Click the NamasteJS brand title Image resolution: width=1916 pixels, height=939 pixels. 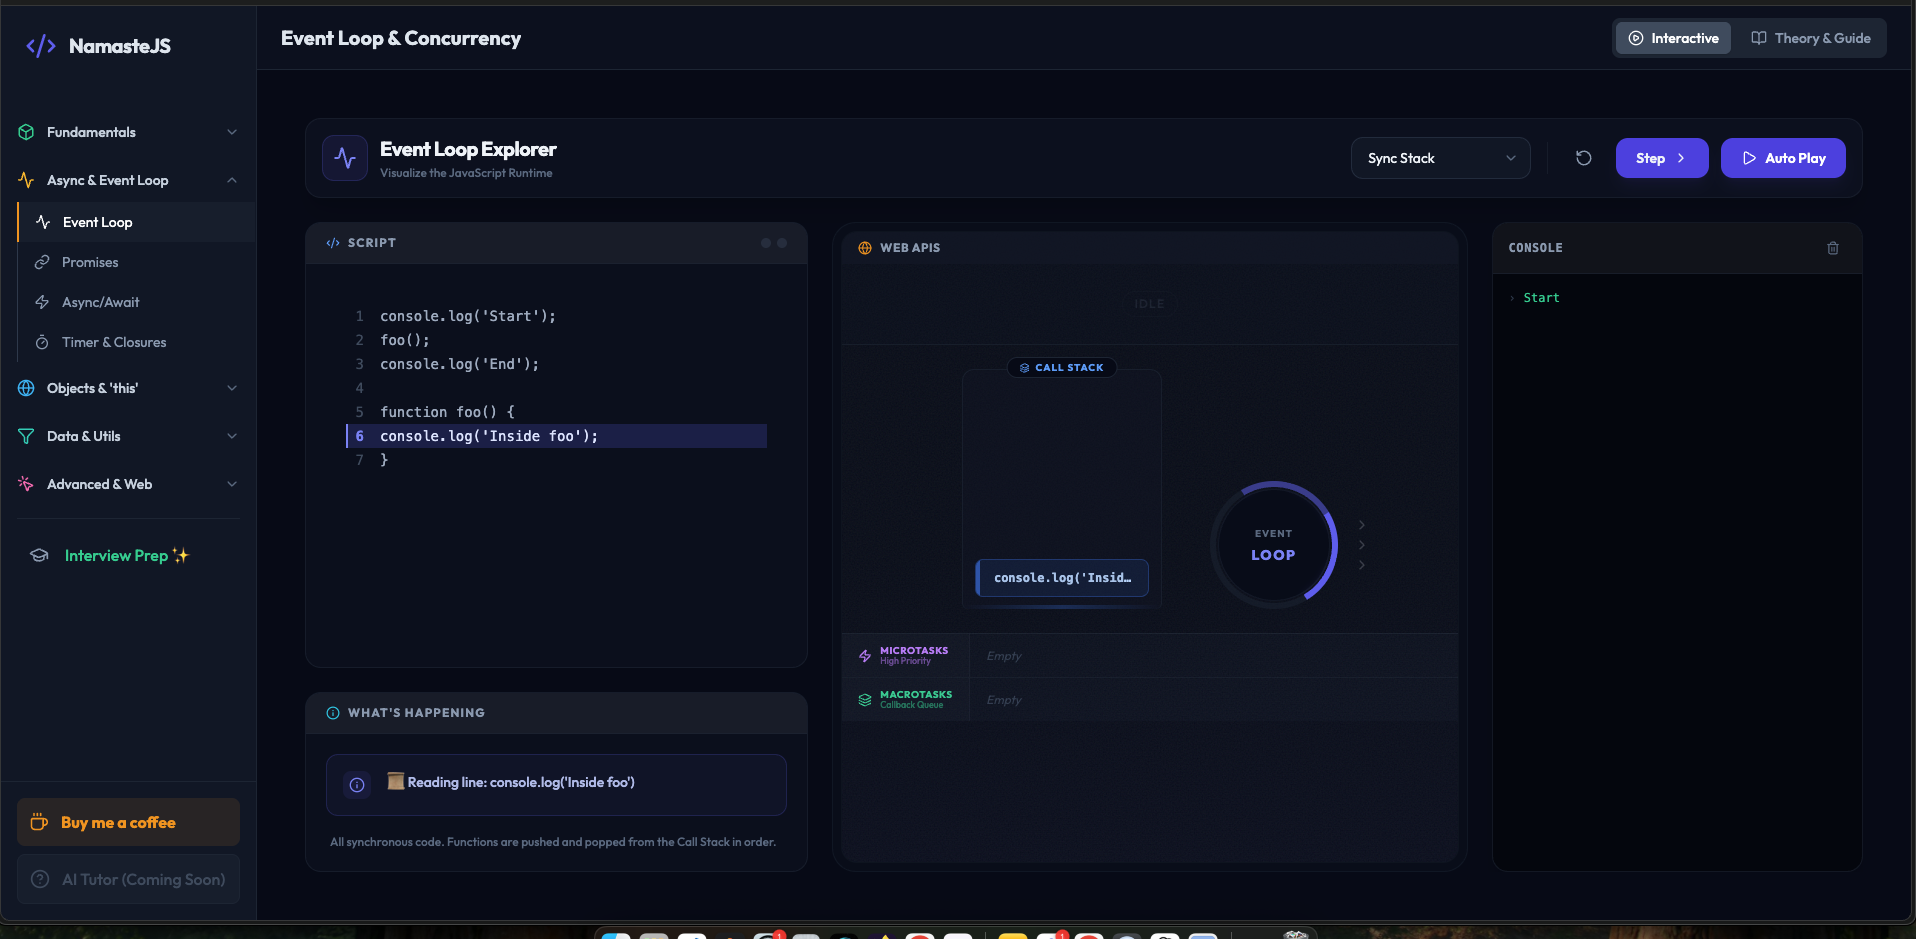pos(120,46)
